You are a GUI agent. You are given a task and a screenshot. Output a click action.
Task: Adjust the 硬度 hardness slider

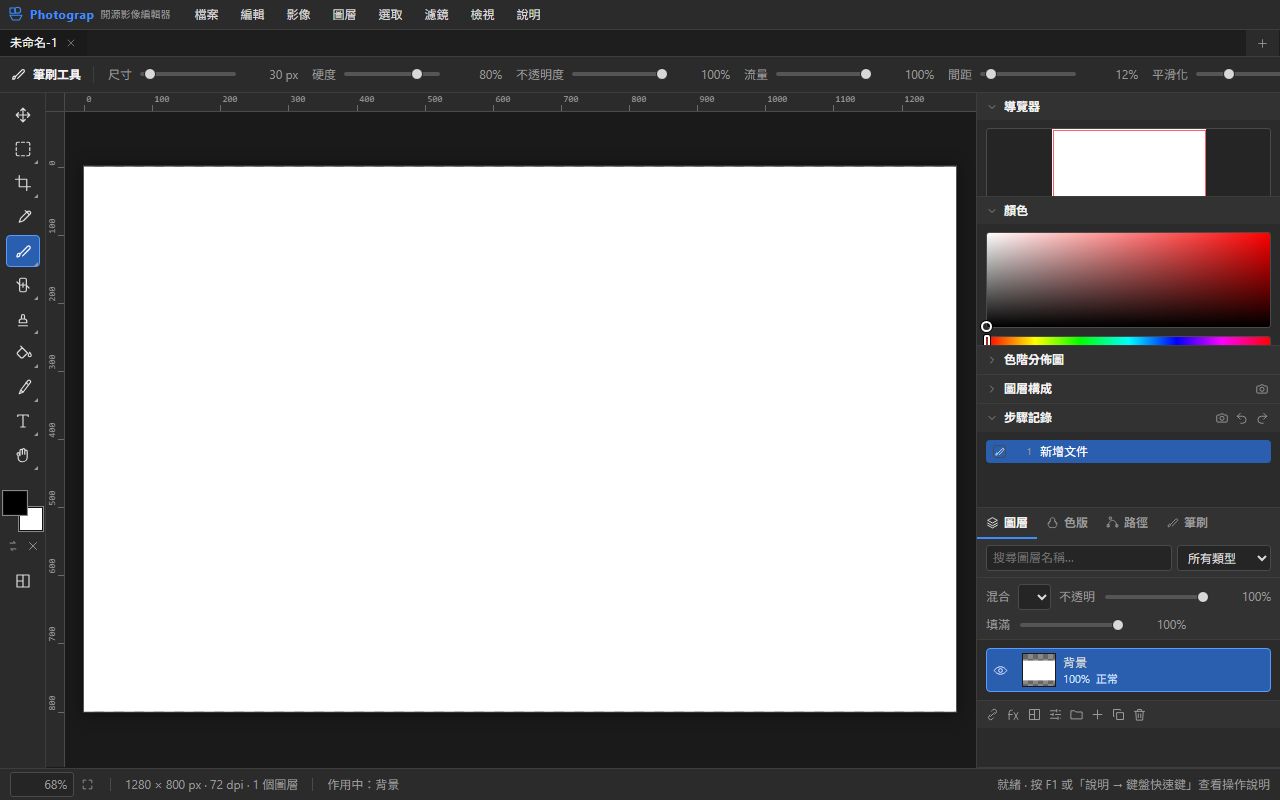click(392, 74)
